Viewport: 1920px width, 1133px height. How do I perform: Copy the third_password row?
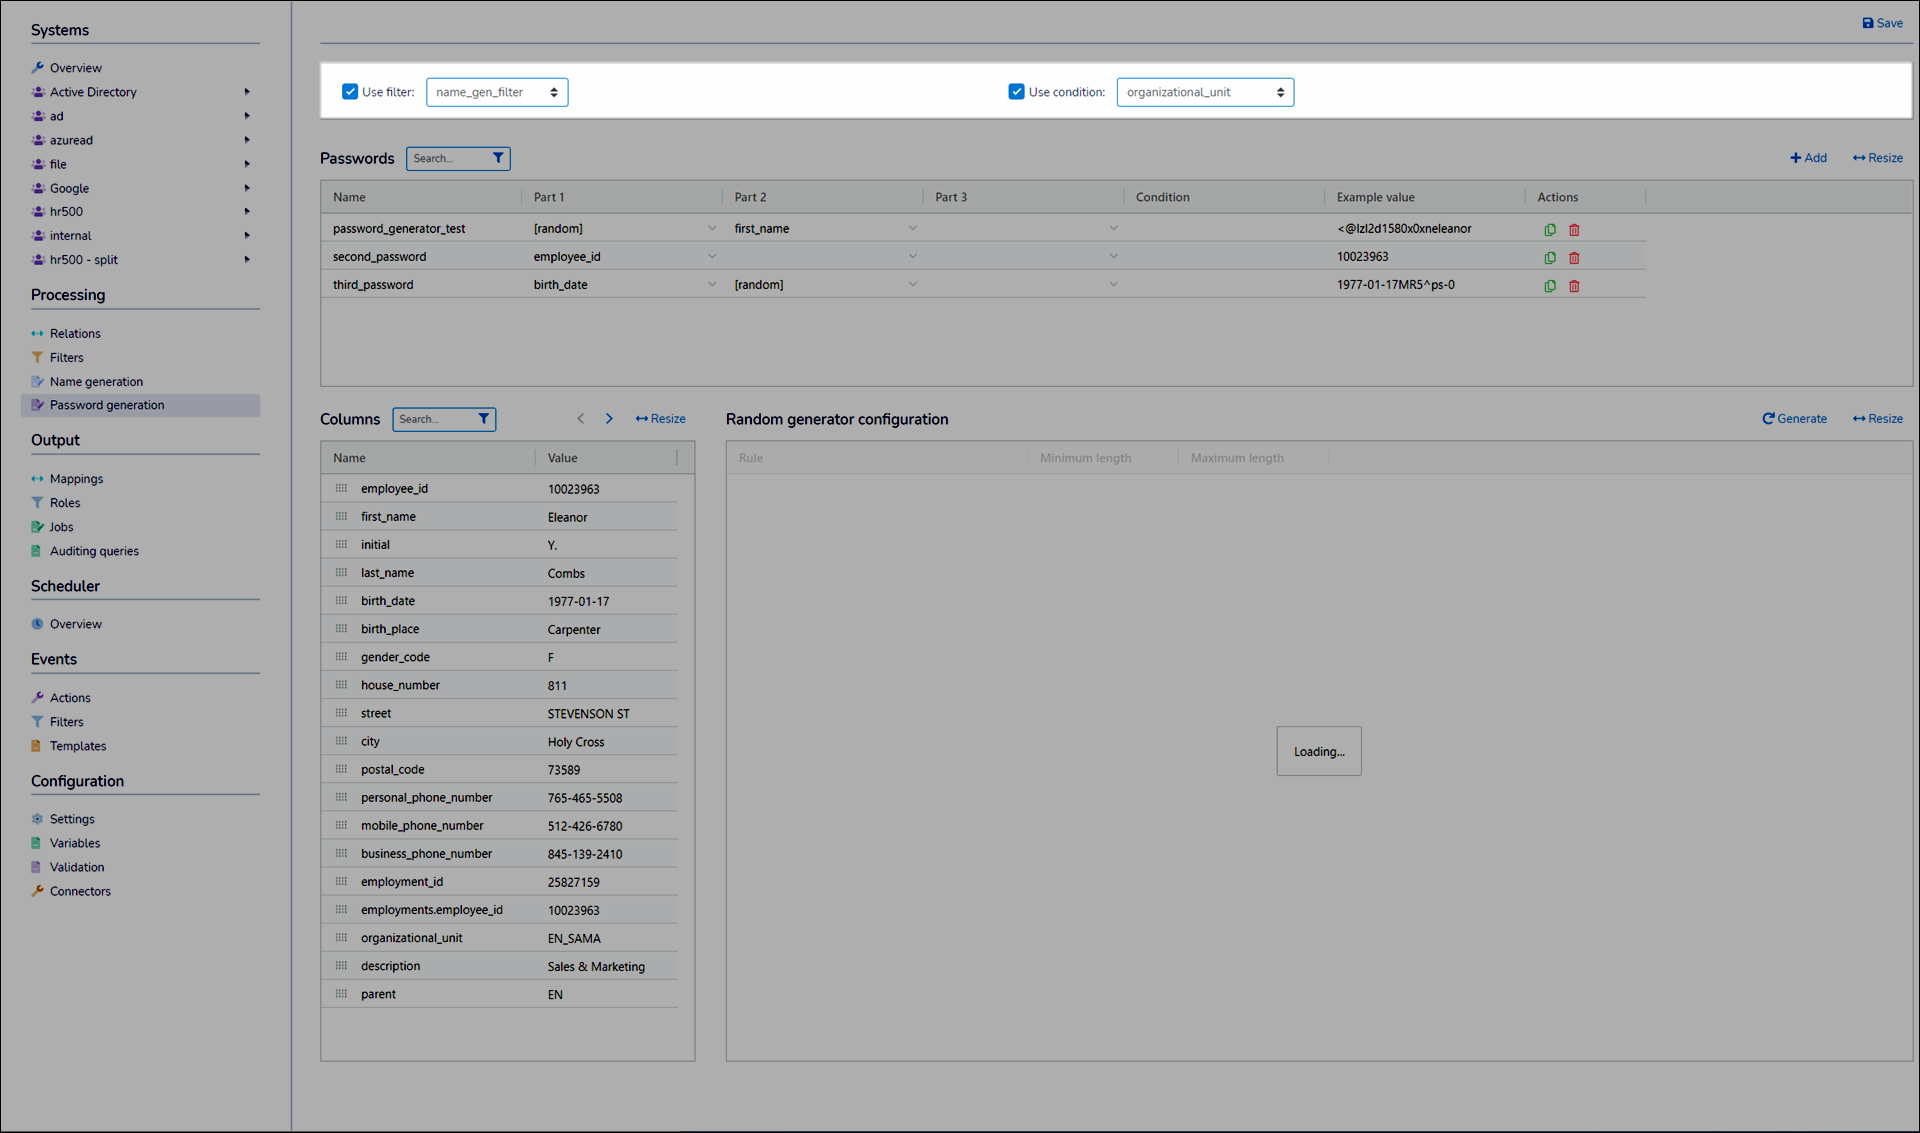[1549, 285]
